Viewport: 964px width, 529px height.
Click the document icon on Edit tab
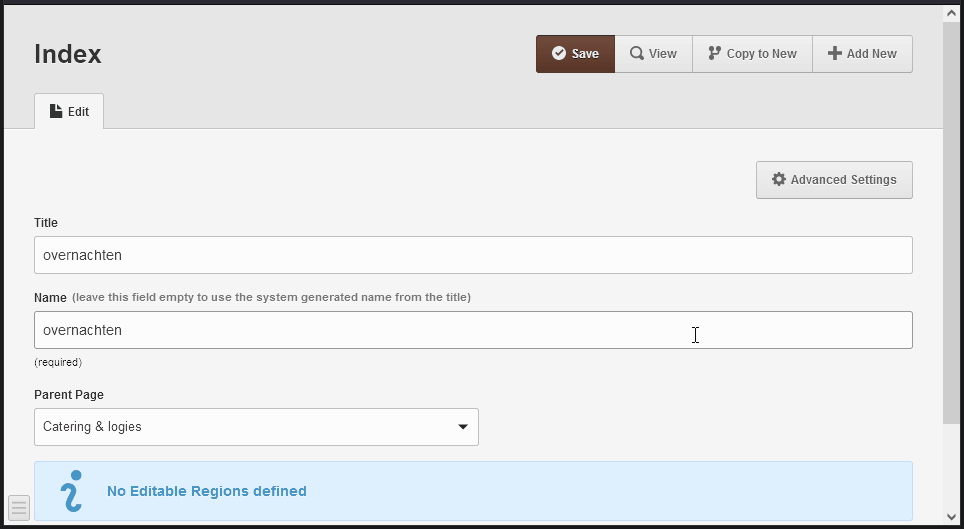tap(56, 111)
